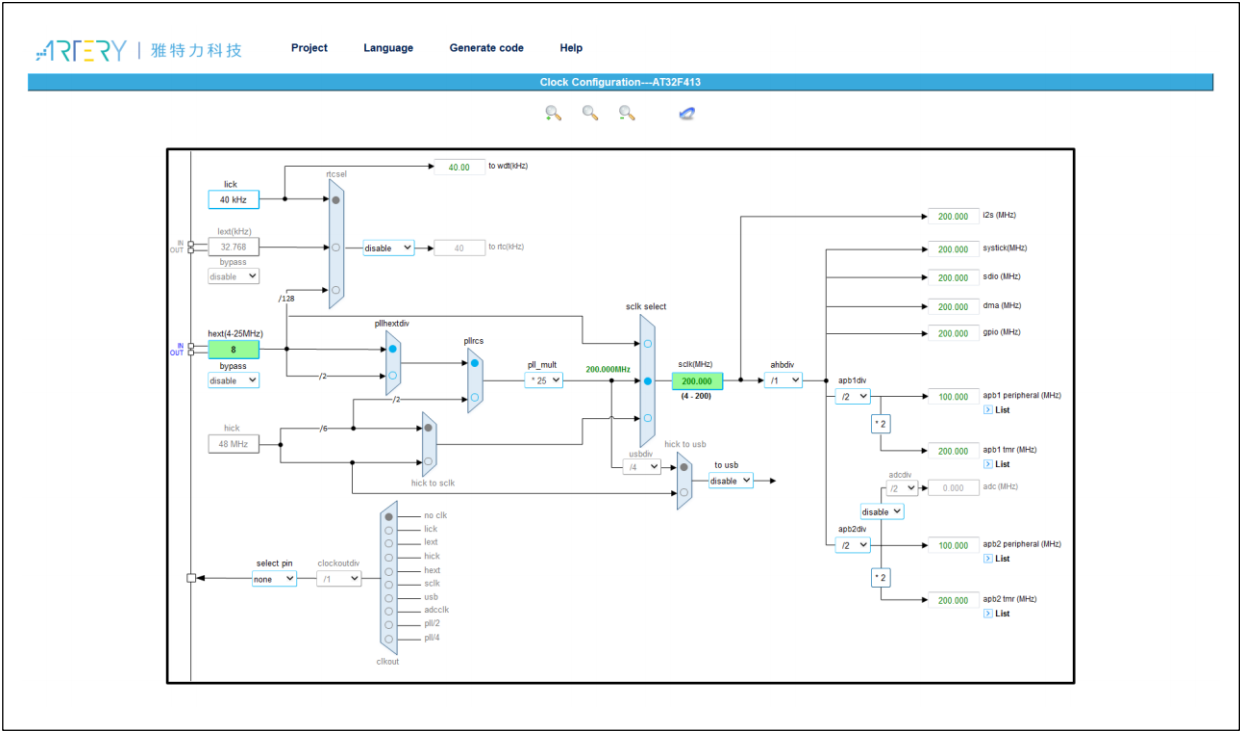This screenshot has height=733, width=1243.
Task: Click the lext 32.768 kHz field
Action: coord(234,246)
